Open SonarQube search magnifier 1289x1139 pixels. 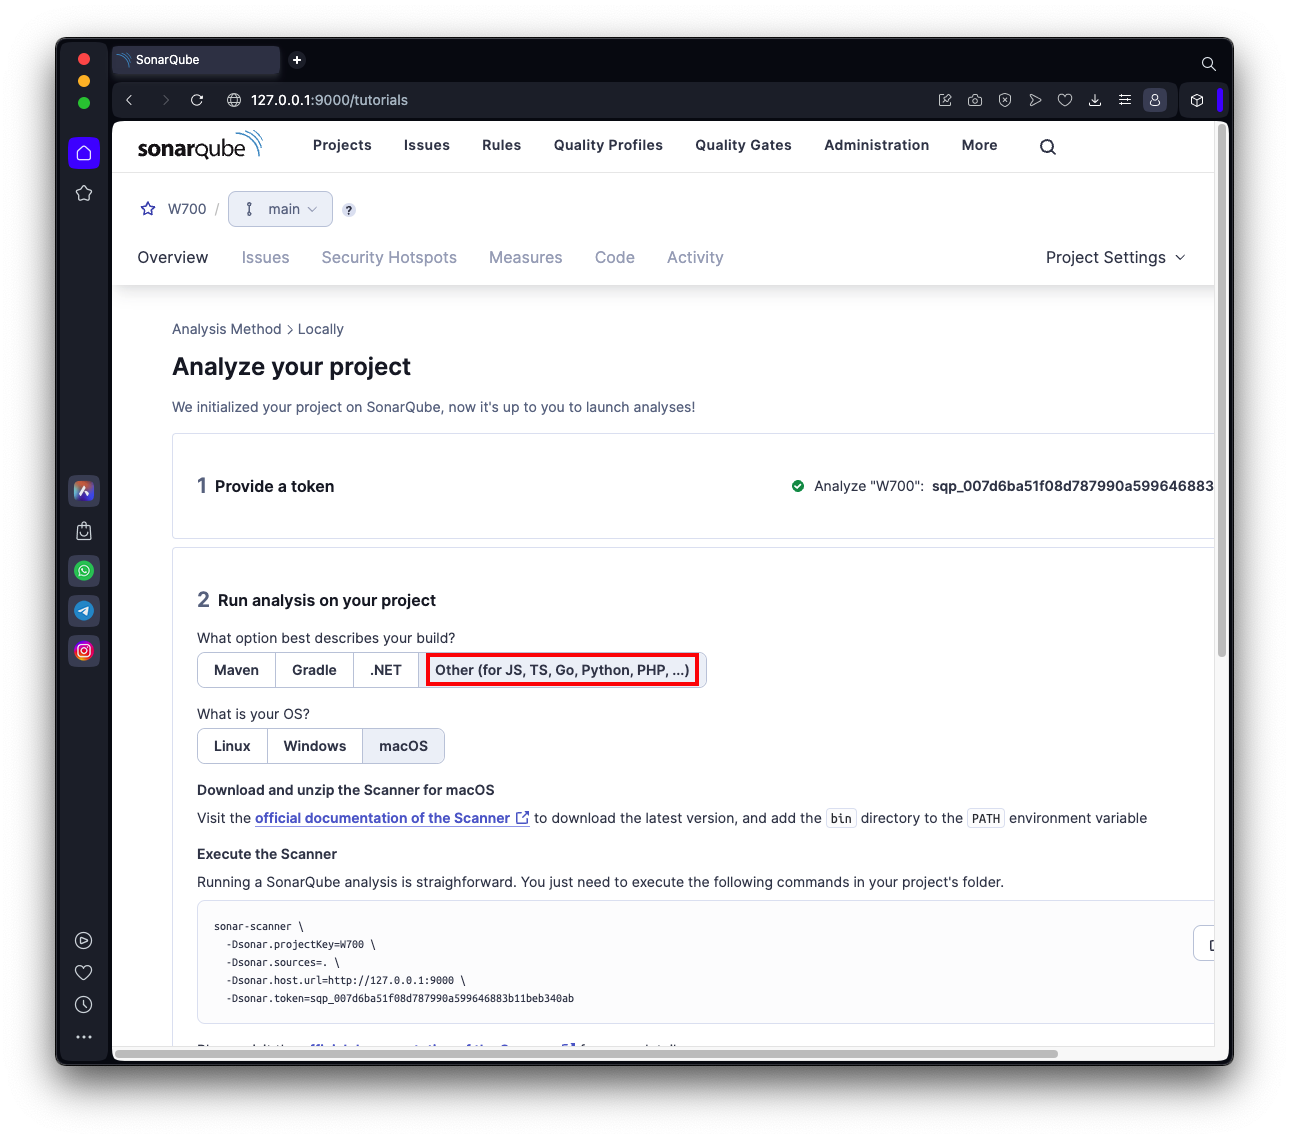(1048, 147)
